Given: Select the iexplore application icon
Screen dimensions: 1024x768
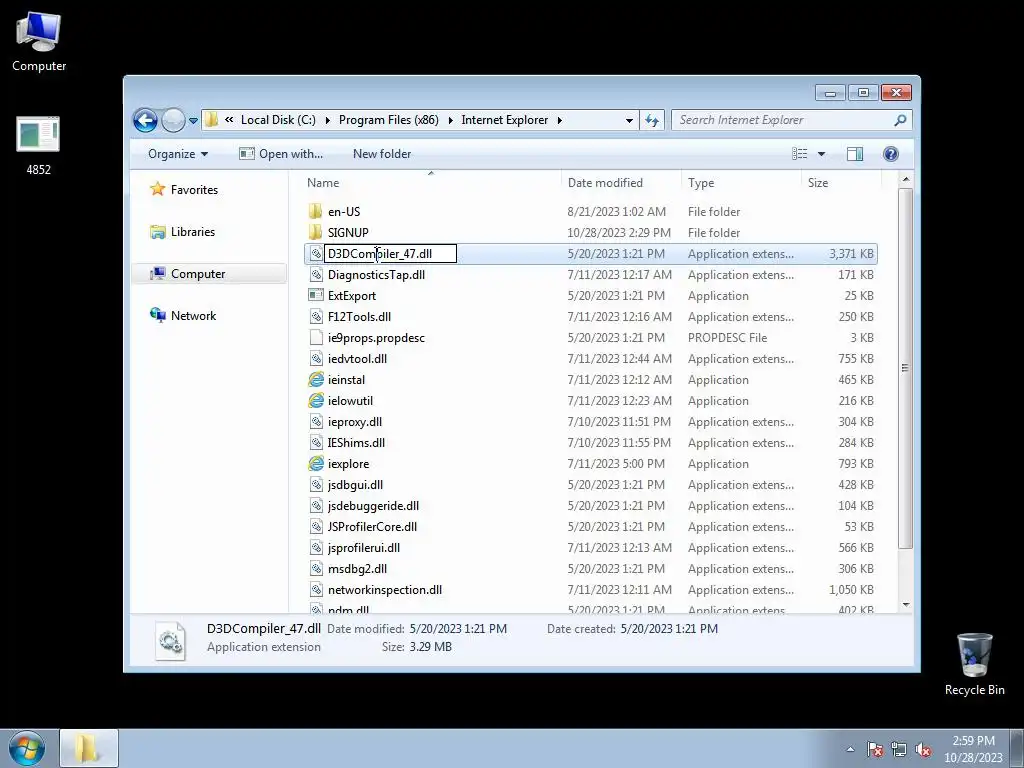Looking at the screenshot, I should pyautogui.click(x=316, y=464).
